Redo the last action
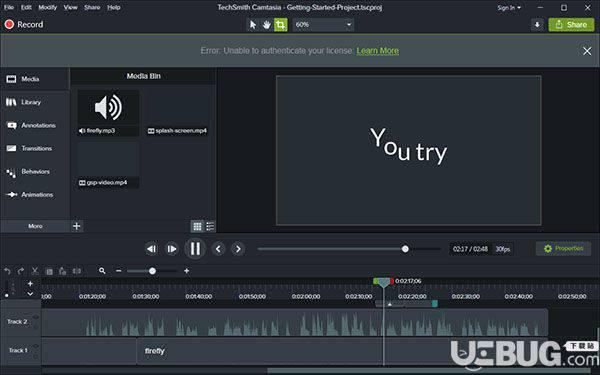600x375 pixels. (21, 271)
